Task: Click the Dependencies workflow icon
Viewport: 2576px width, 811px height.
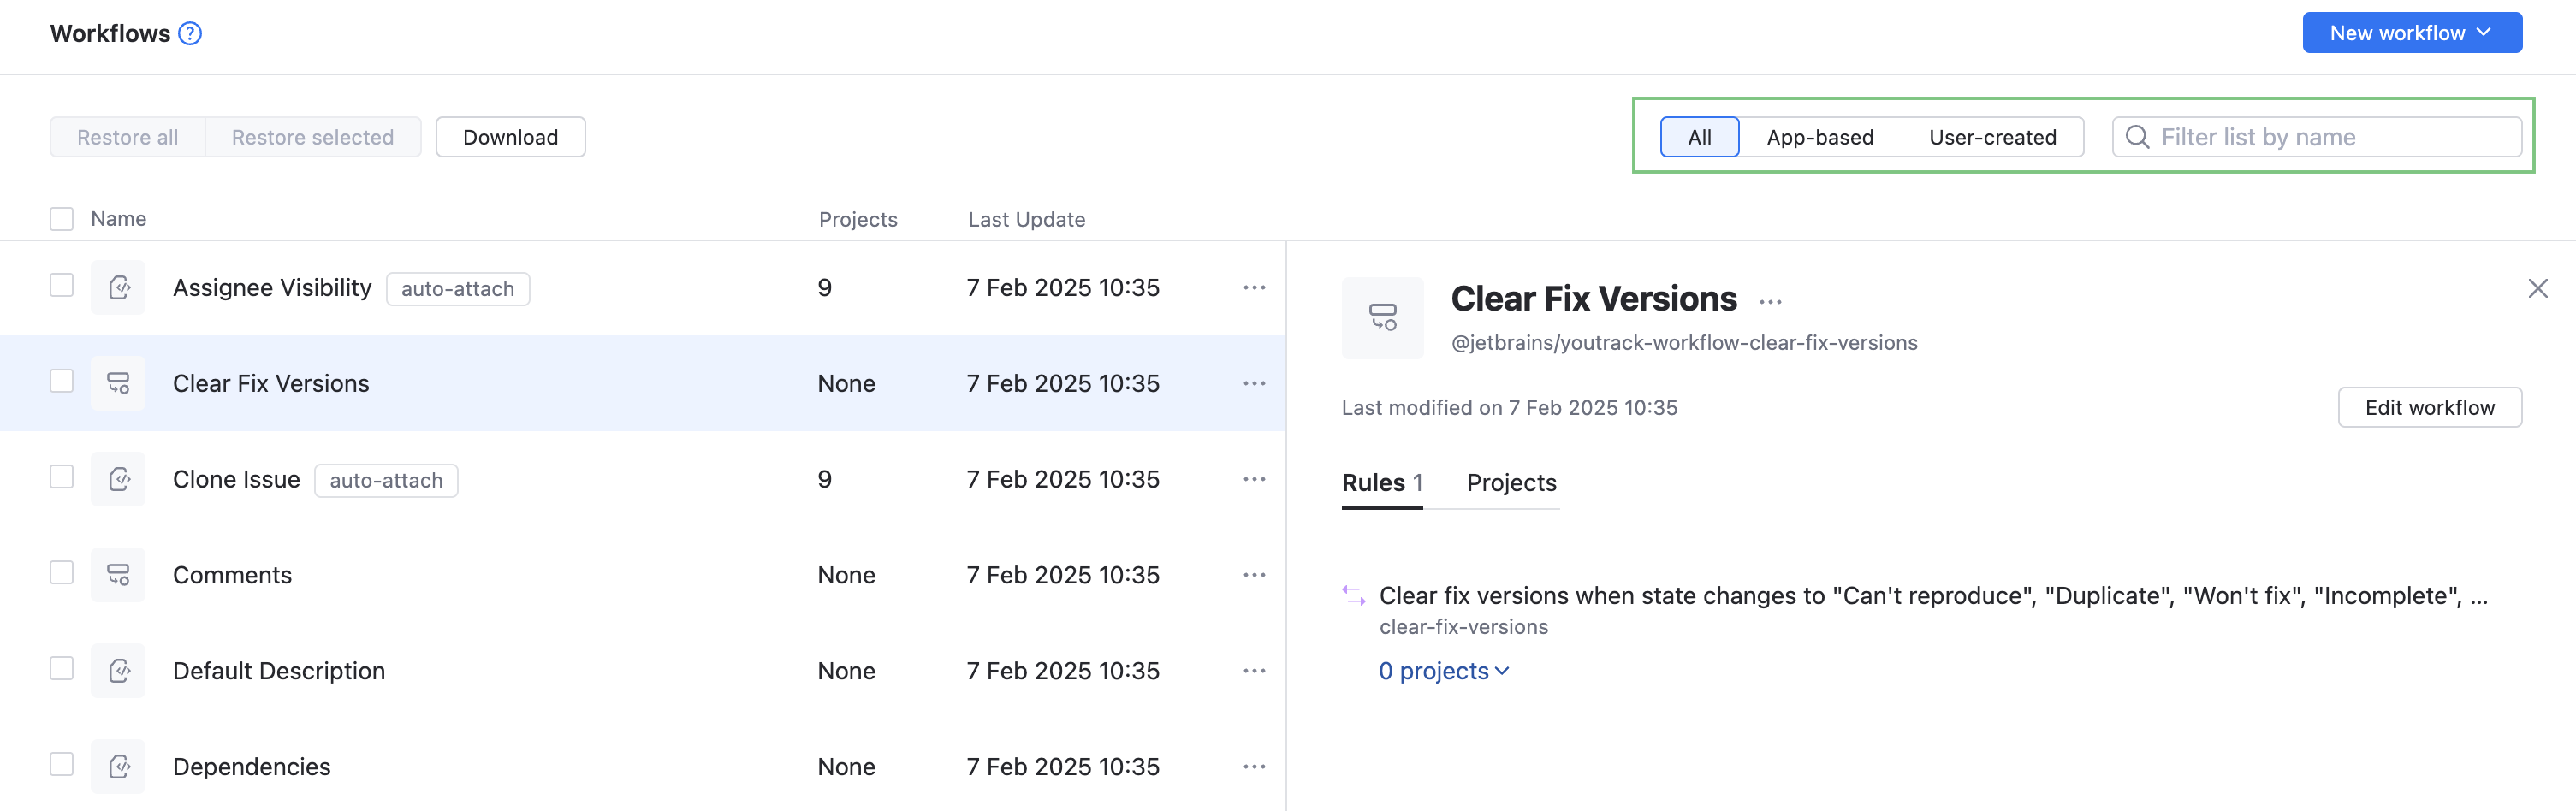Action: click(118, 766)
